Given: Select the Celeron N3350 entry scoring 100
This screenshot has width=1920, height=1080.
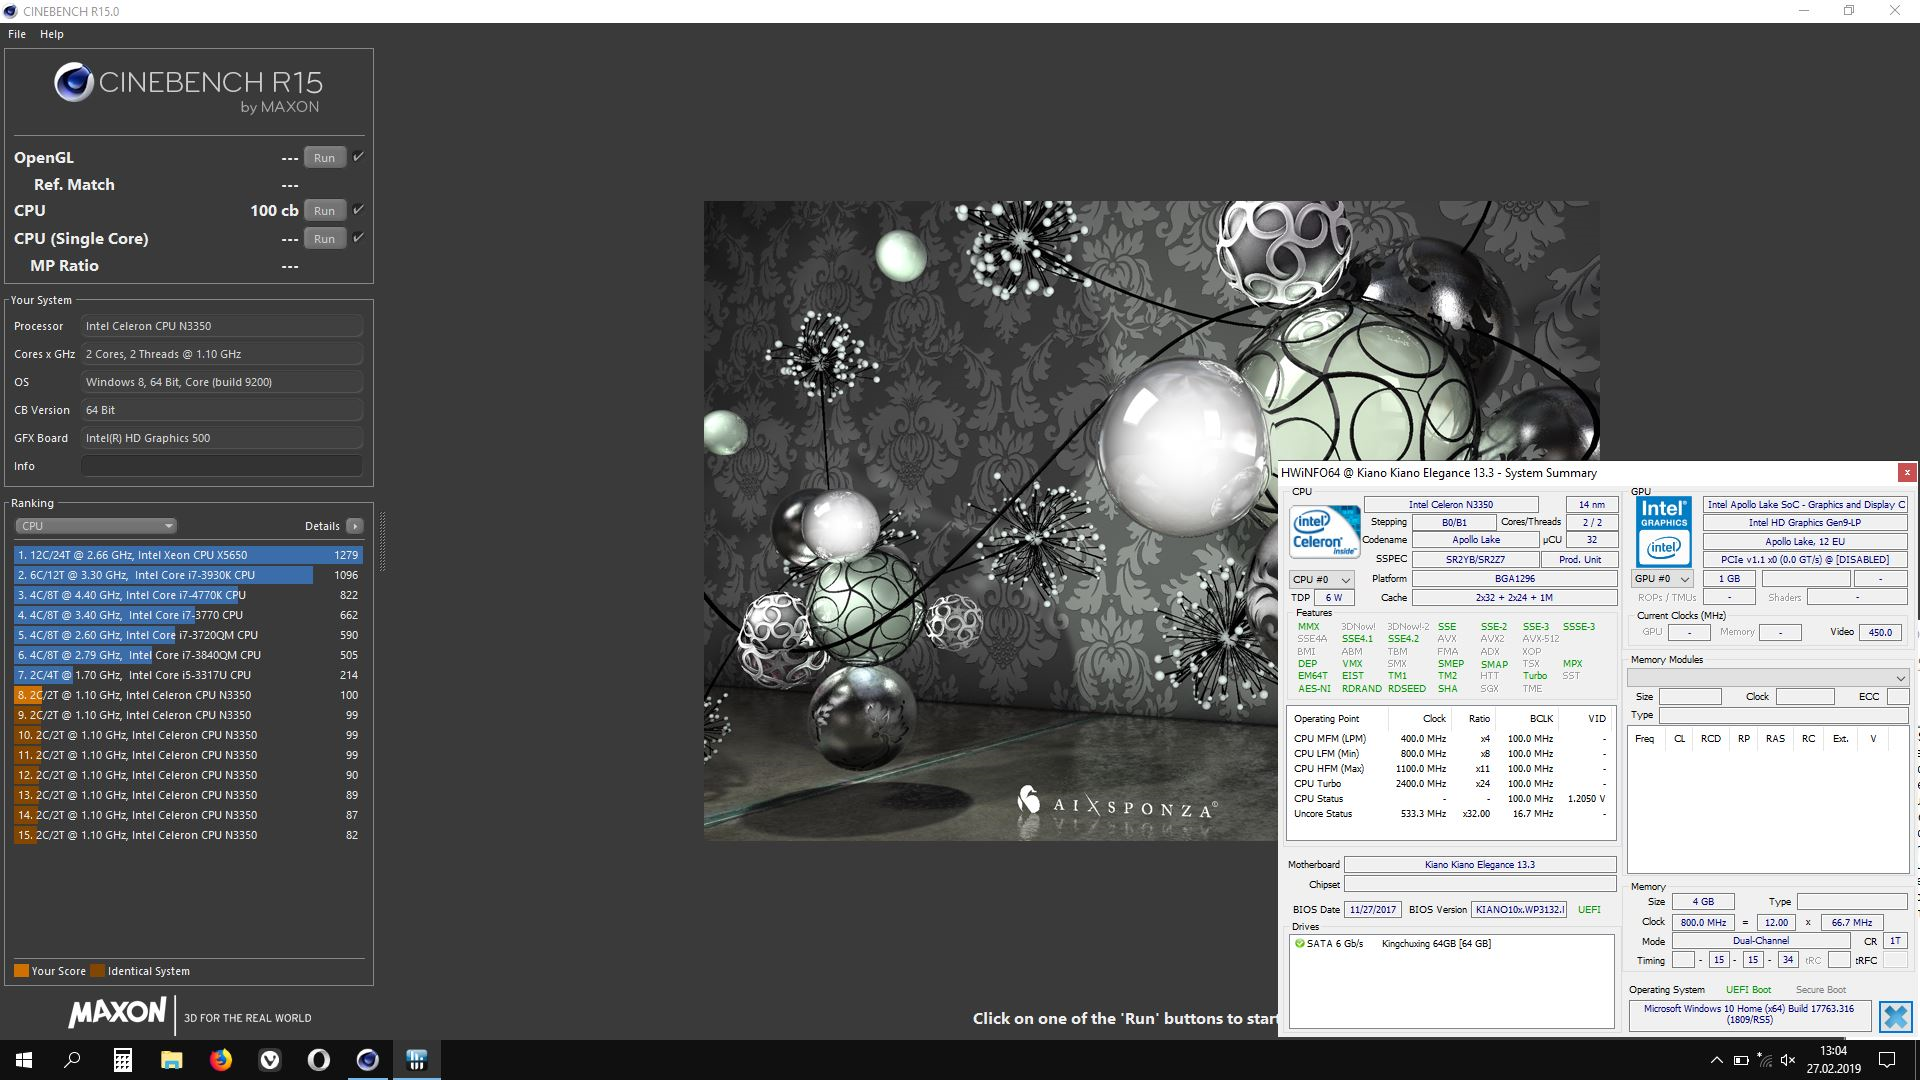Looking at the screenshot, I should tap(188, 695).
